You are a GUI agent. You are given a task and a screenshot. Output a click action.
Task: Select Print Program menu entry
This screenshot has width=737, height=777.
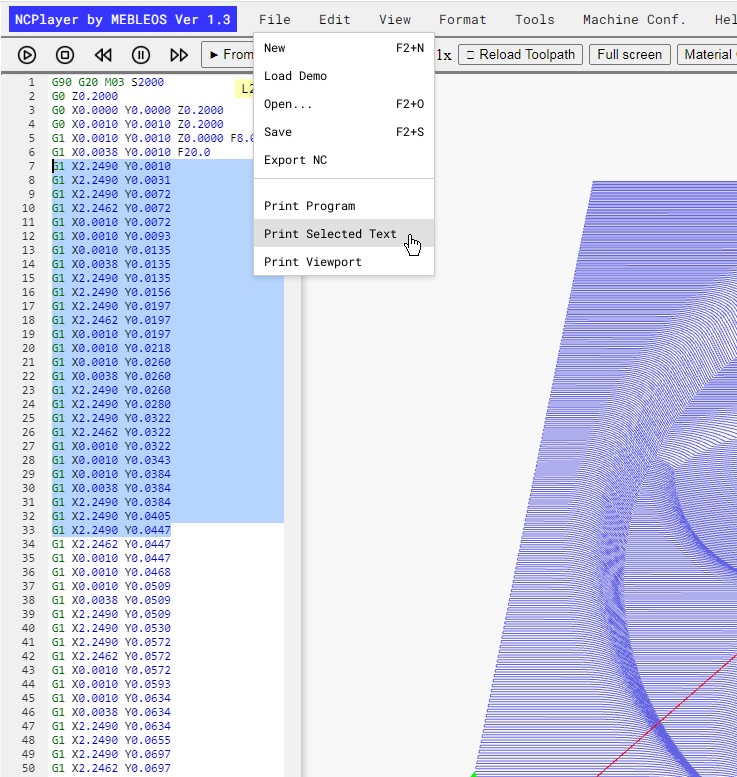tap(344, 206)
